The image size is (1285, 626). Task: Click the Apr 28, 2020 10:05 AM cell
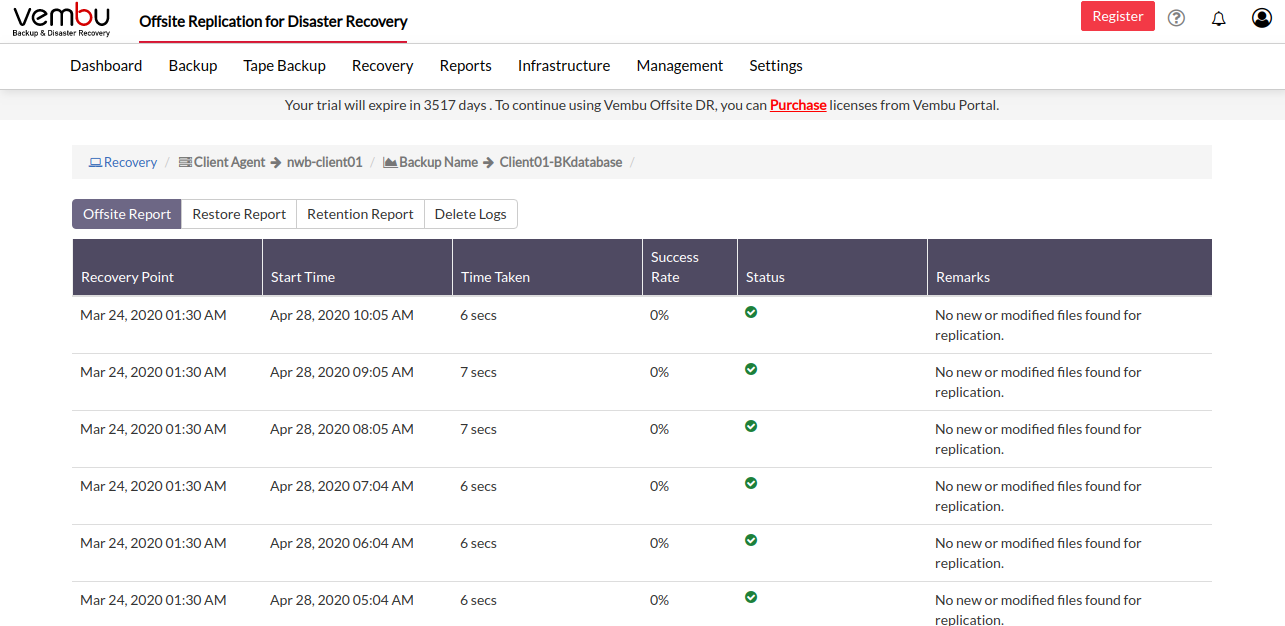click(342, 315)
